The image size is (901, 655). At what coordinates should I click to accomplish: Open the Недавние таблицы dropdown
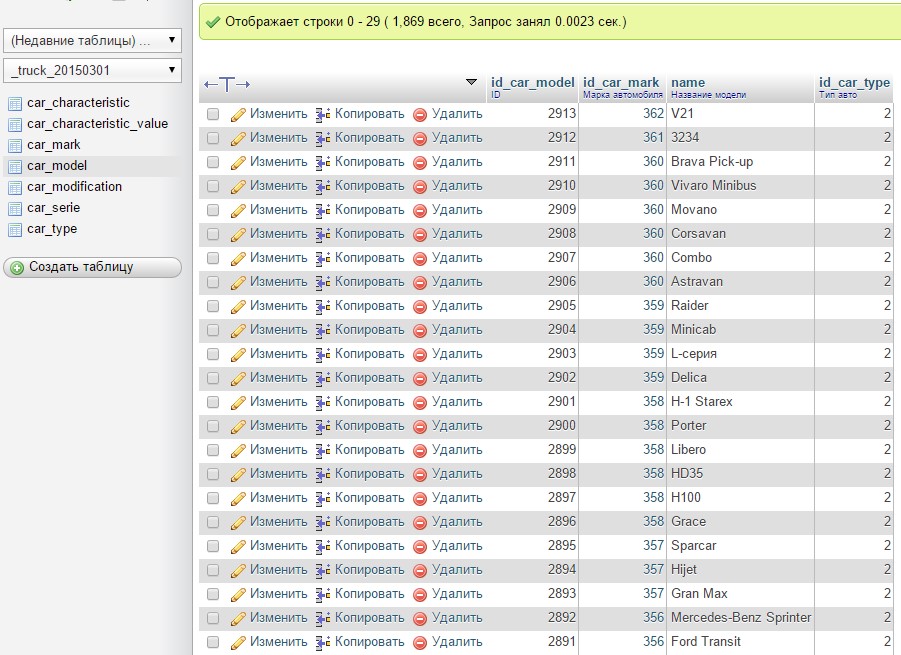93,40
